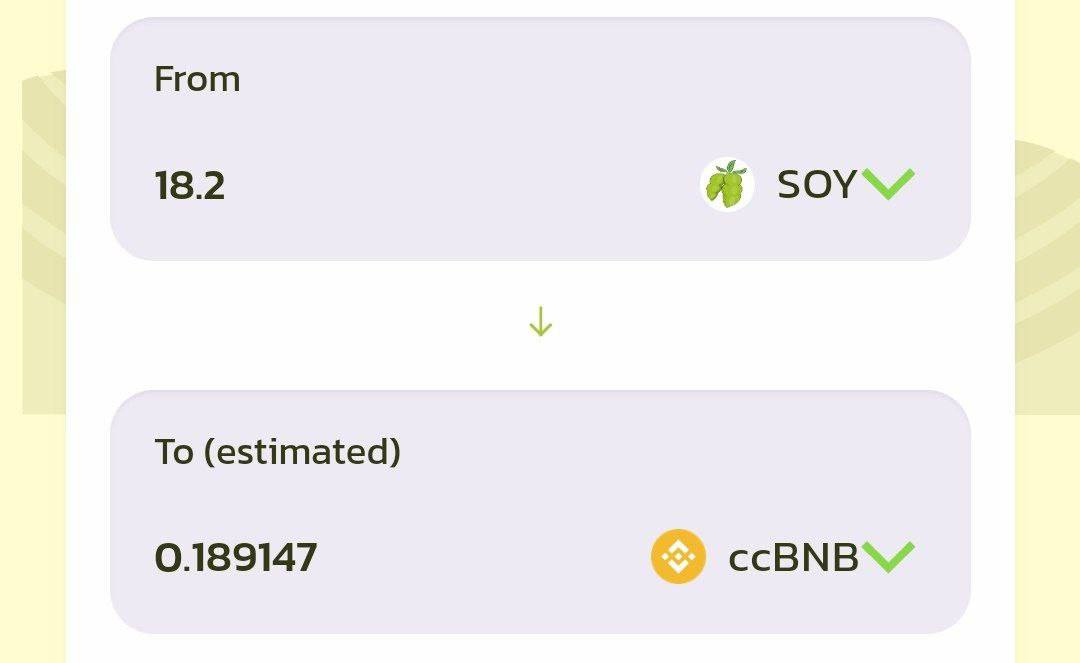Screen dimensions: 1080x663
Task: Click the "To (estimated)" label
Action: [x=277, y=452]
